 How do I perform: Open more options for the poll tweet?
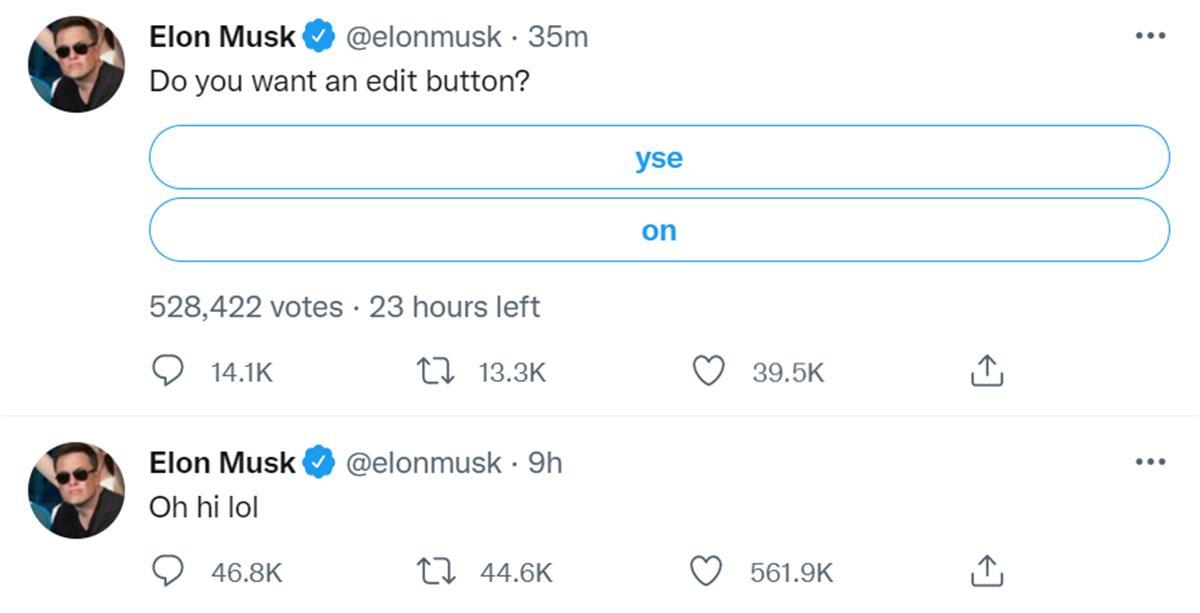(x=1150, y=36)
